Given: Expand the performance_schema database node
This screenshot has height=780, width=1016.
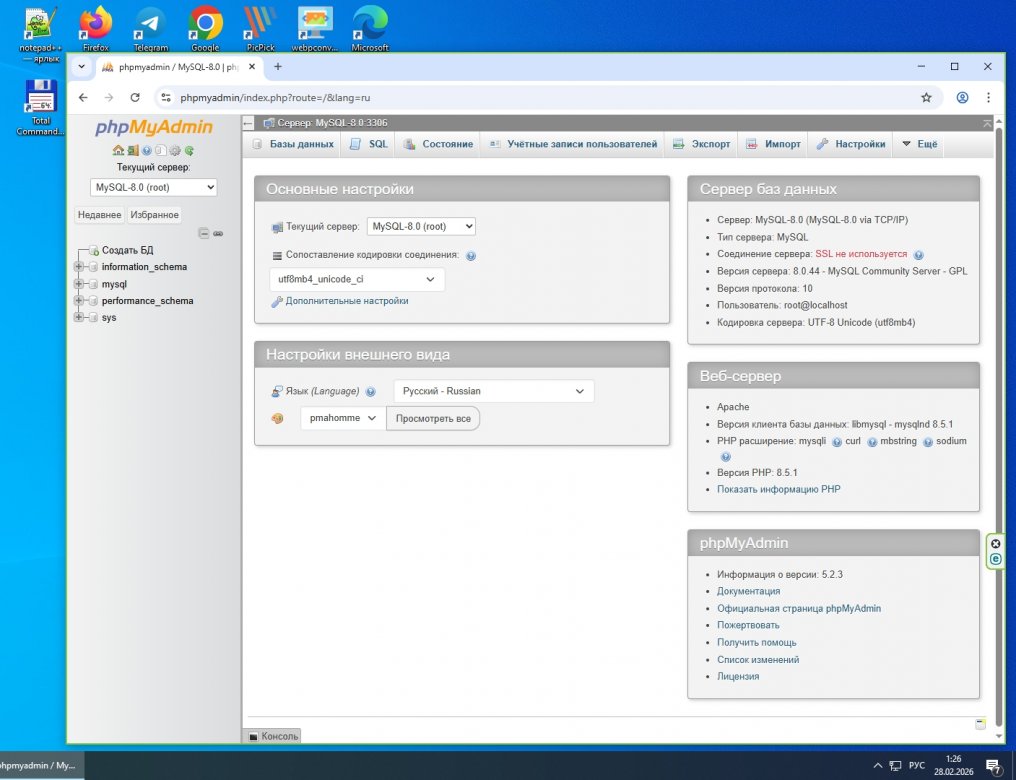Looking at the screenshot, I should click(78, 301).
